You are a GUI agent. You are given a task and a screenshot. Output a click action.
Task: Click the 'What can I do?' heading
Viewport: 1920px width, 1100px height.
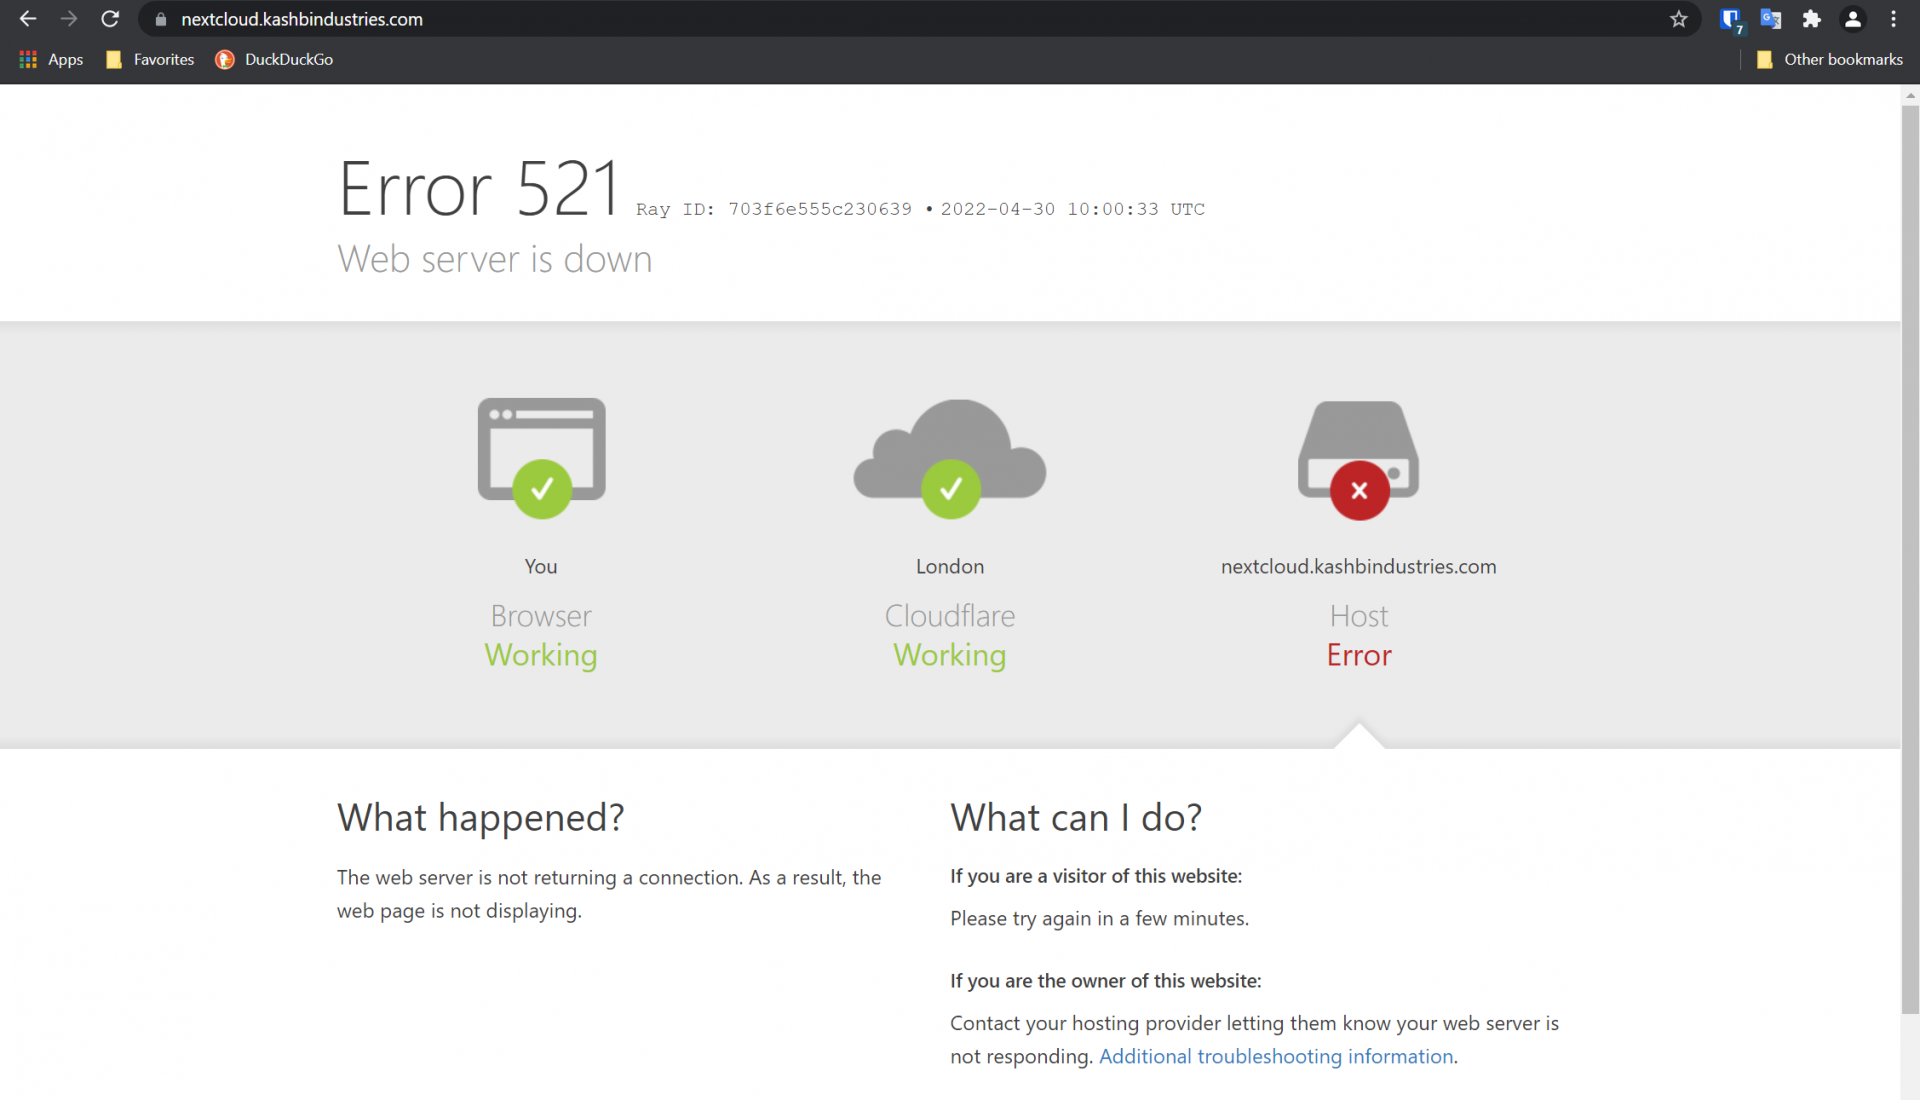1076,818
